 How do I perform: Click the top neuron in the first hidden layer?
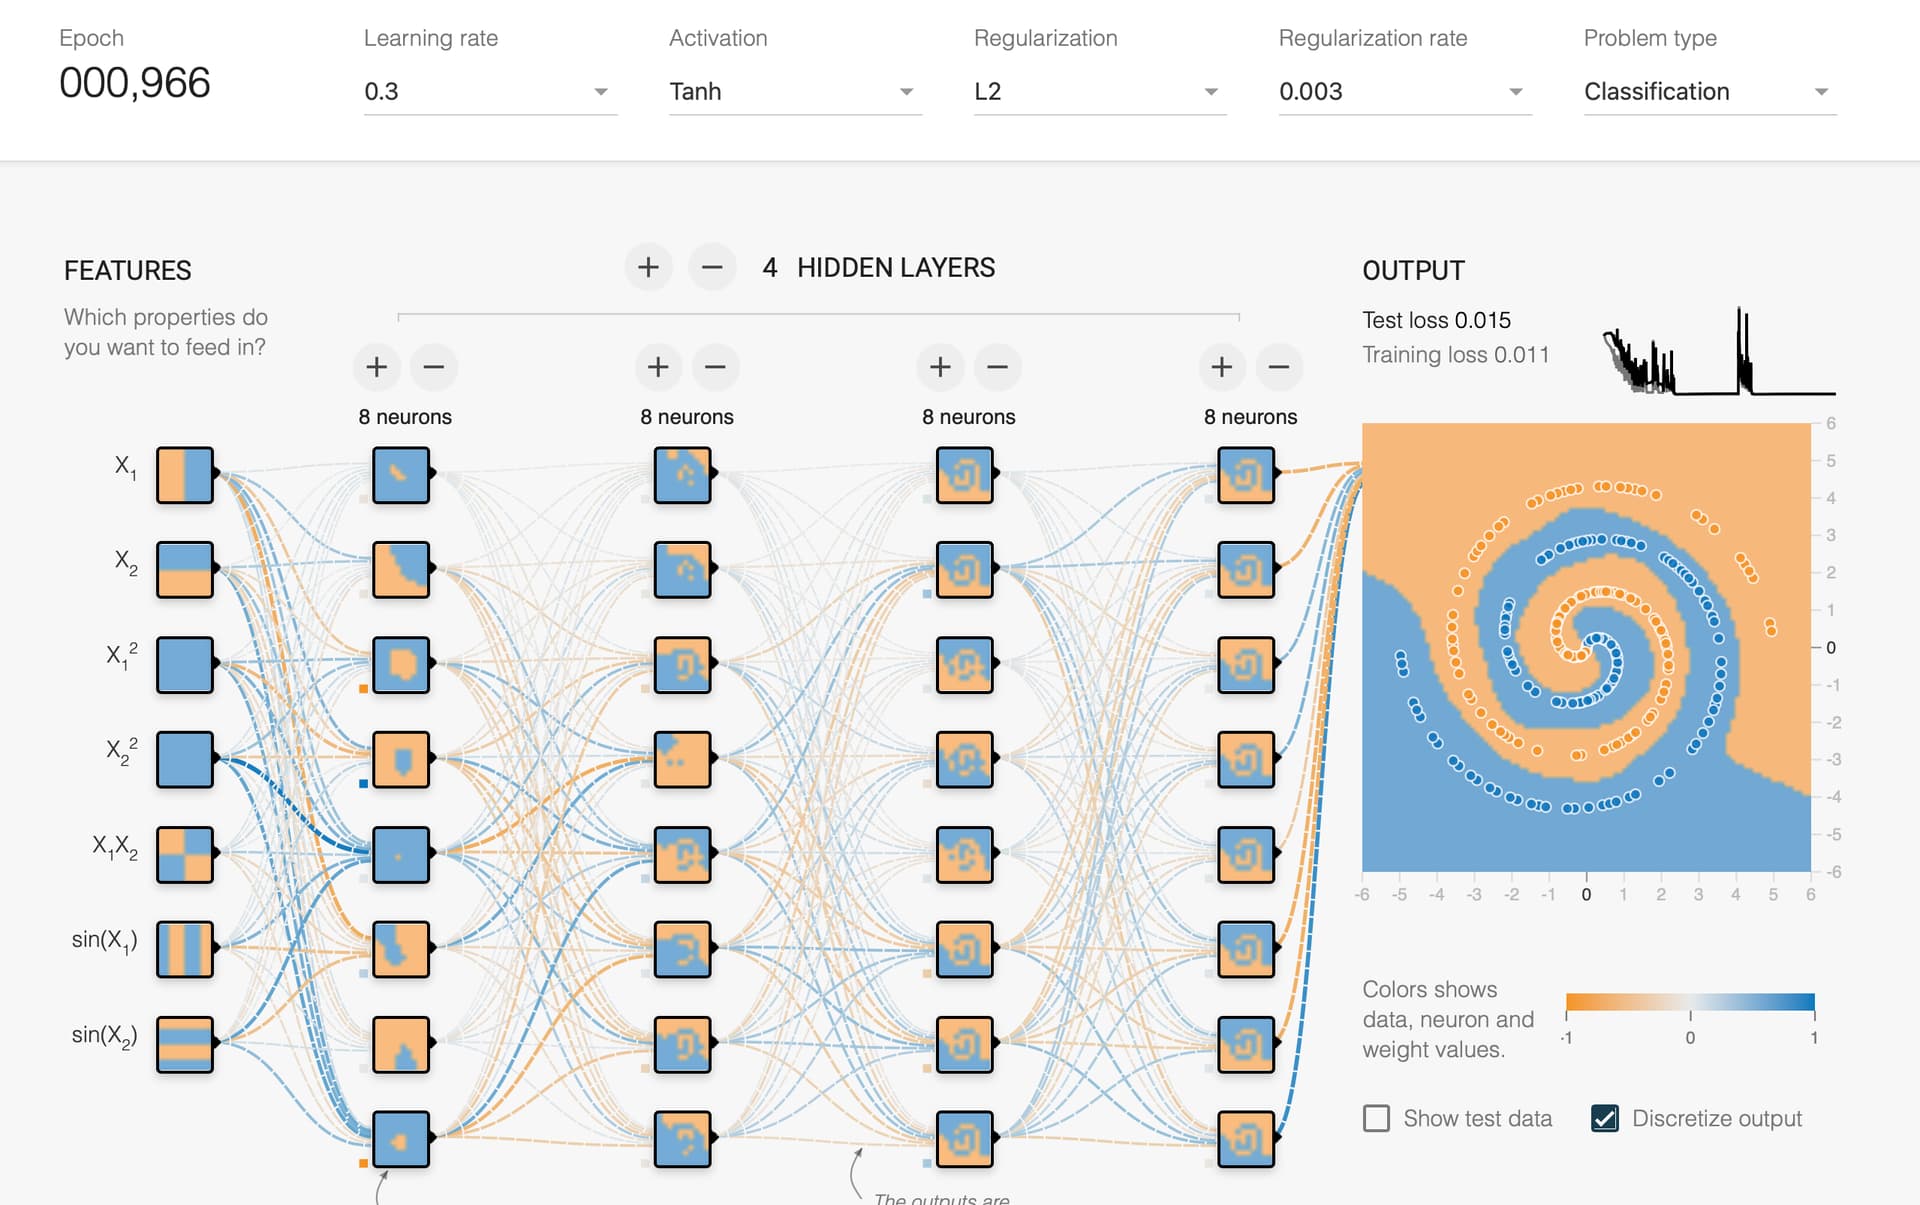[x=400, y=476]
